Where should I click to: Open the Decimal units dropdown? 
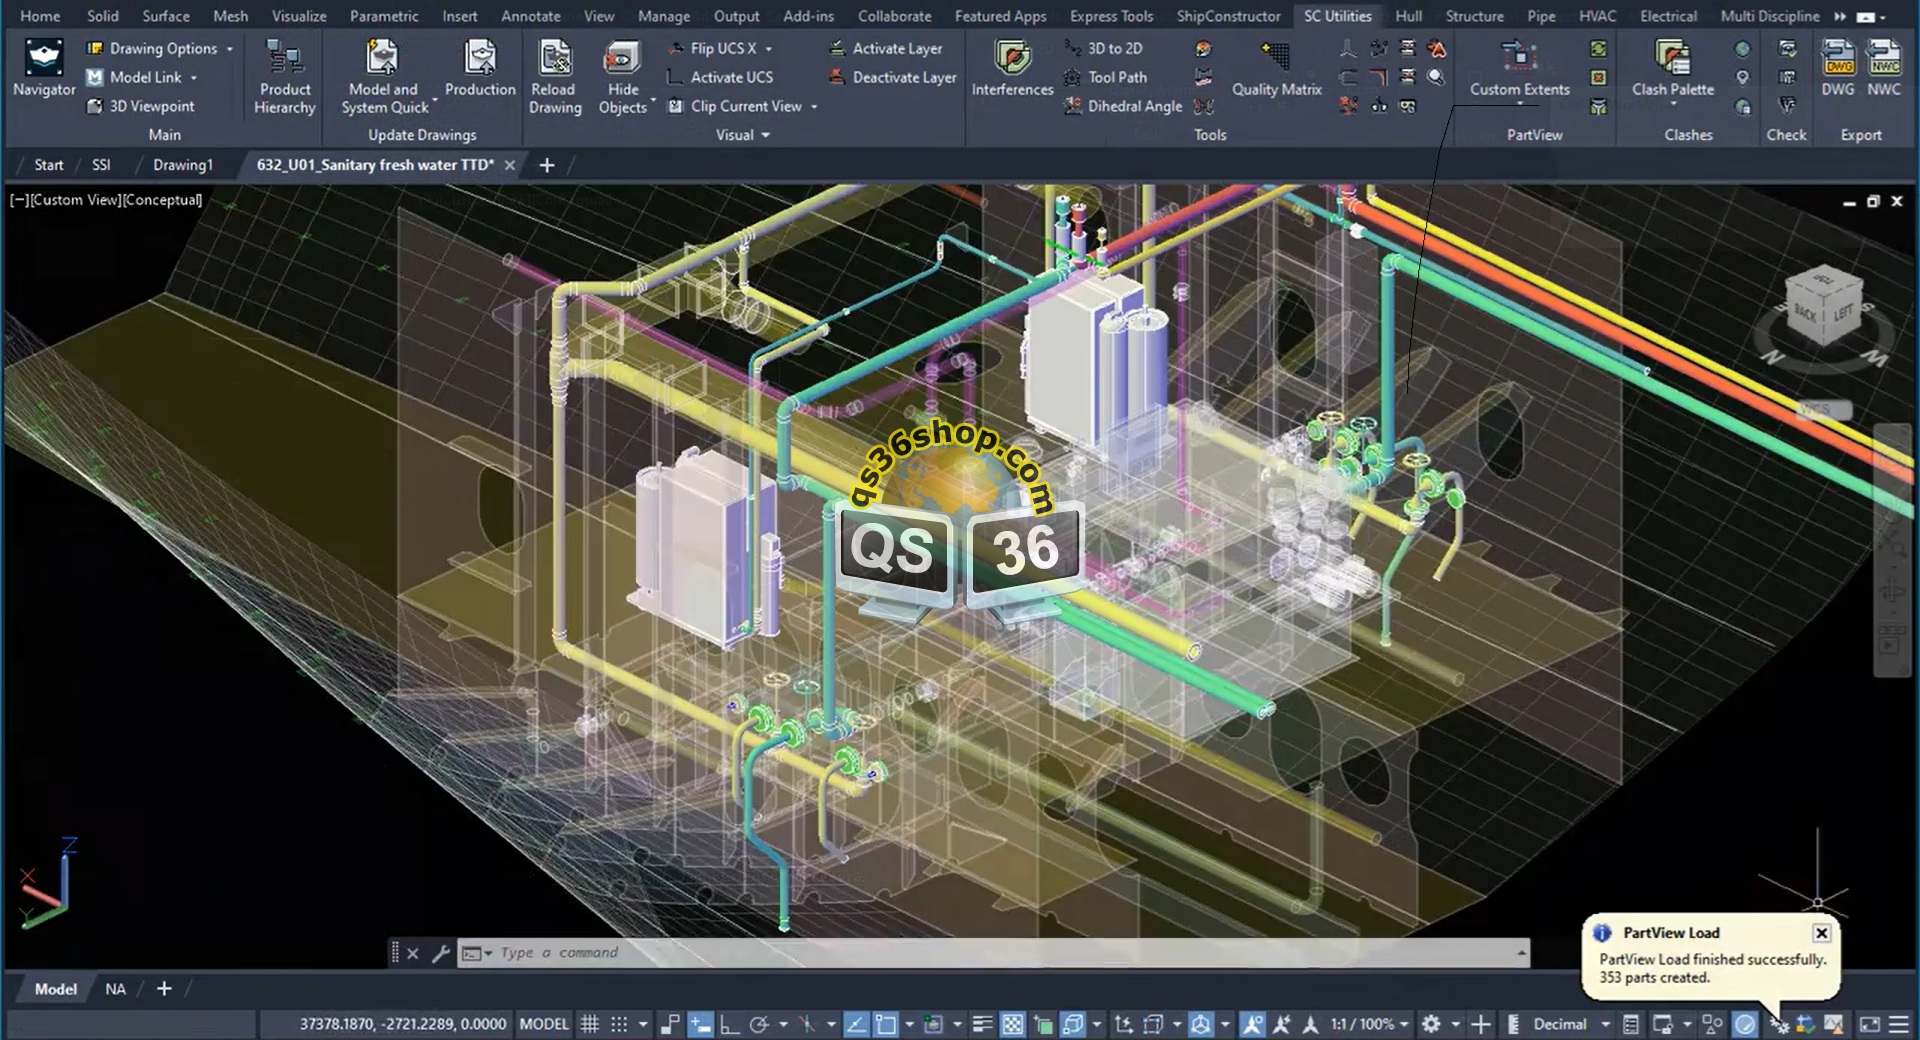point(1604,1024)
